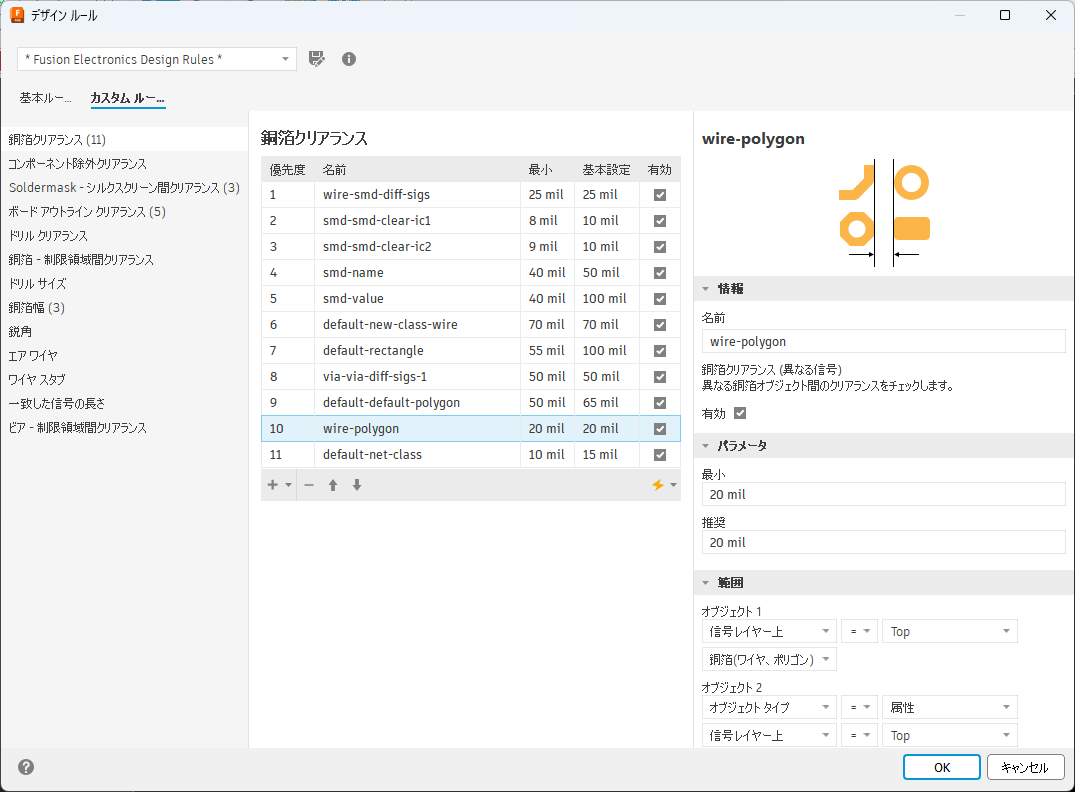Click the 名前 input field with wire-polygon
Viewport: 1075px width, 792px height.
883,341
